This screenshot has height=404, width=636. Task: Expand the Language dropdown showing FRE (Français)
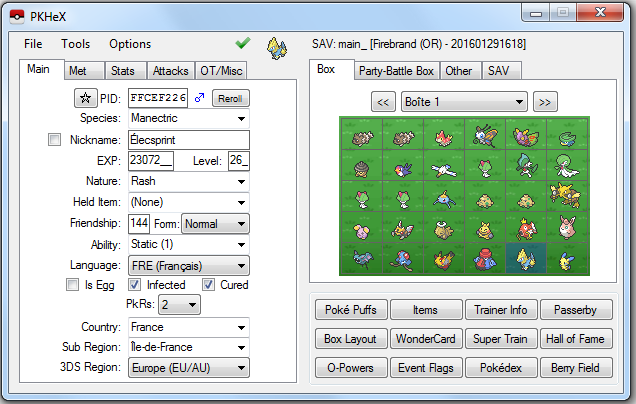189,266
